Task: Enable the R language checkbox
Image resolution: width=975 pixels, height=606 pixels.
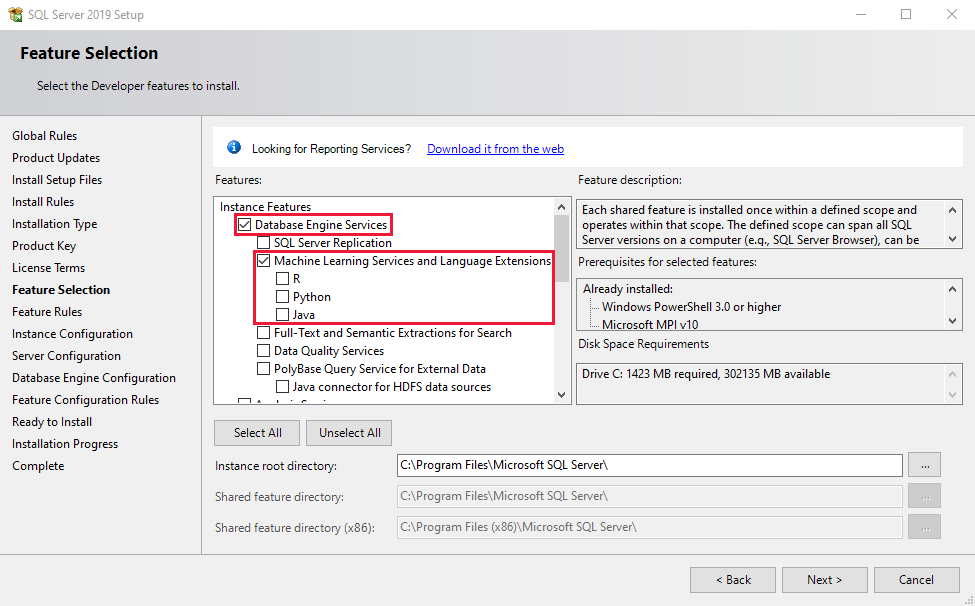Action: [281, 278]
